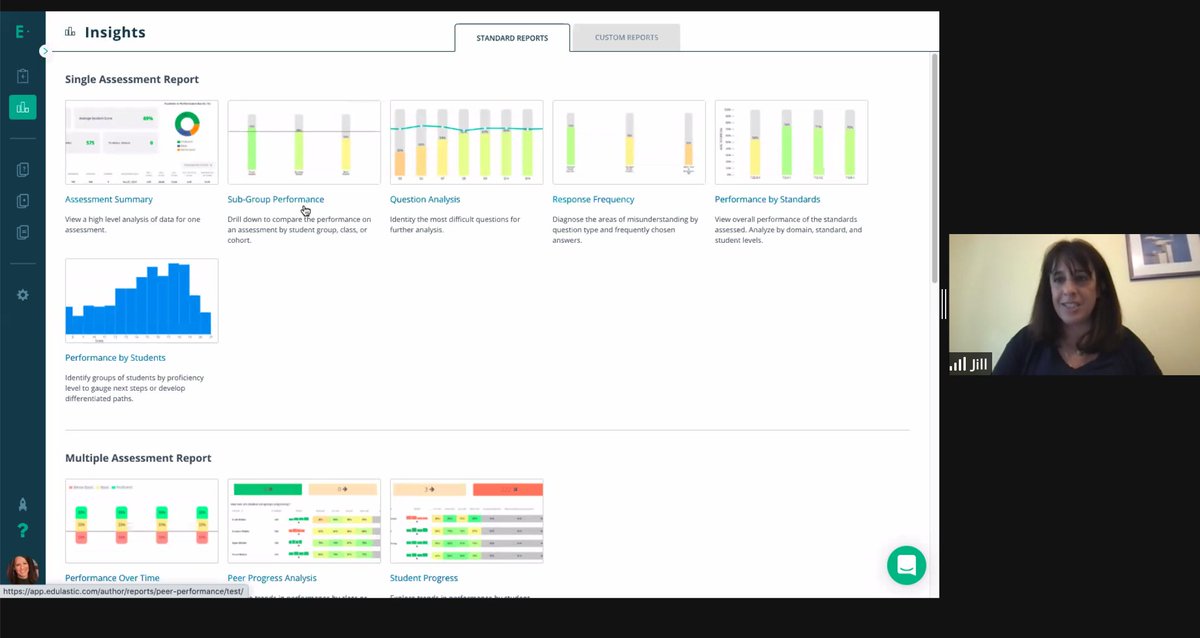Open the Question Analysis thumbnail
This screenshot has height=638, width=1200.
(x=466, y=142)
